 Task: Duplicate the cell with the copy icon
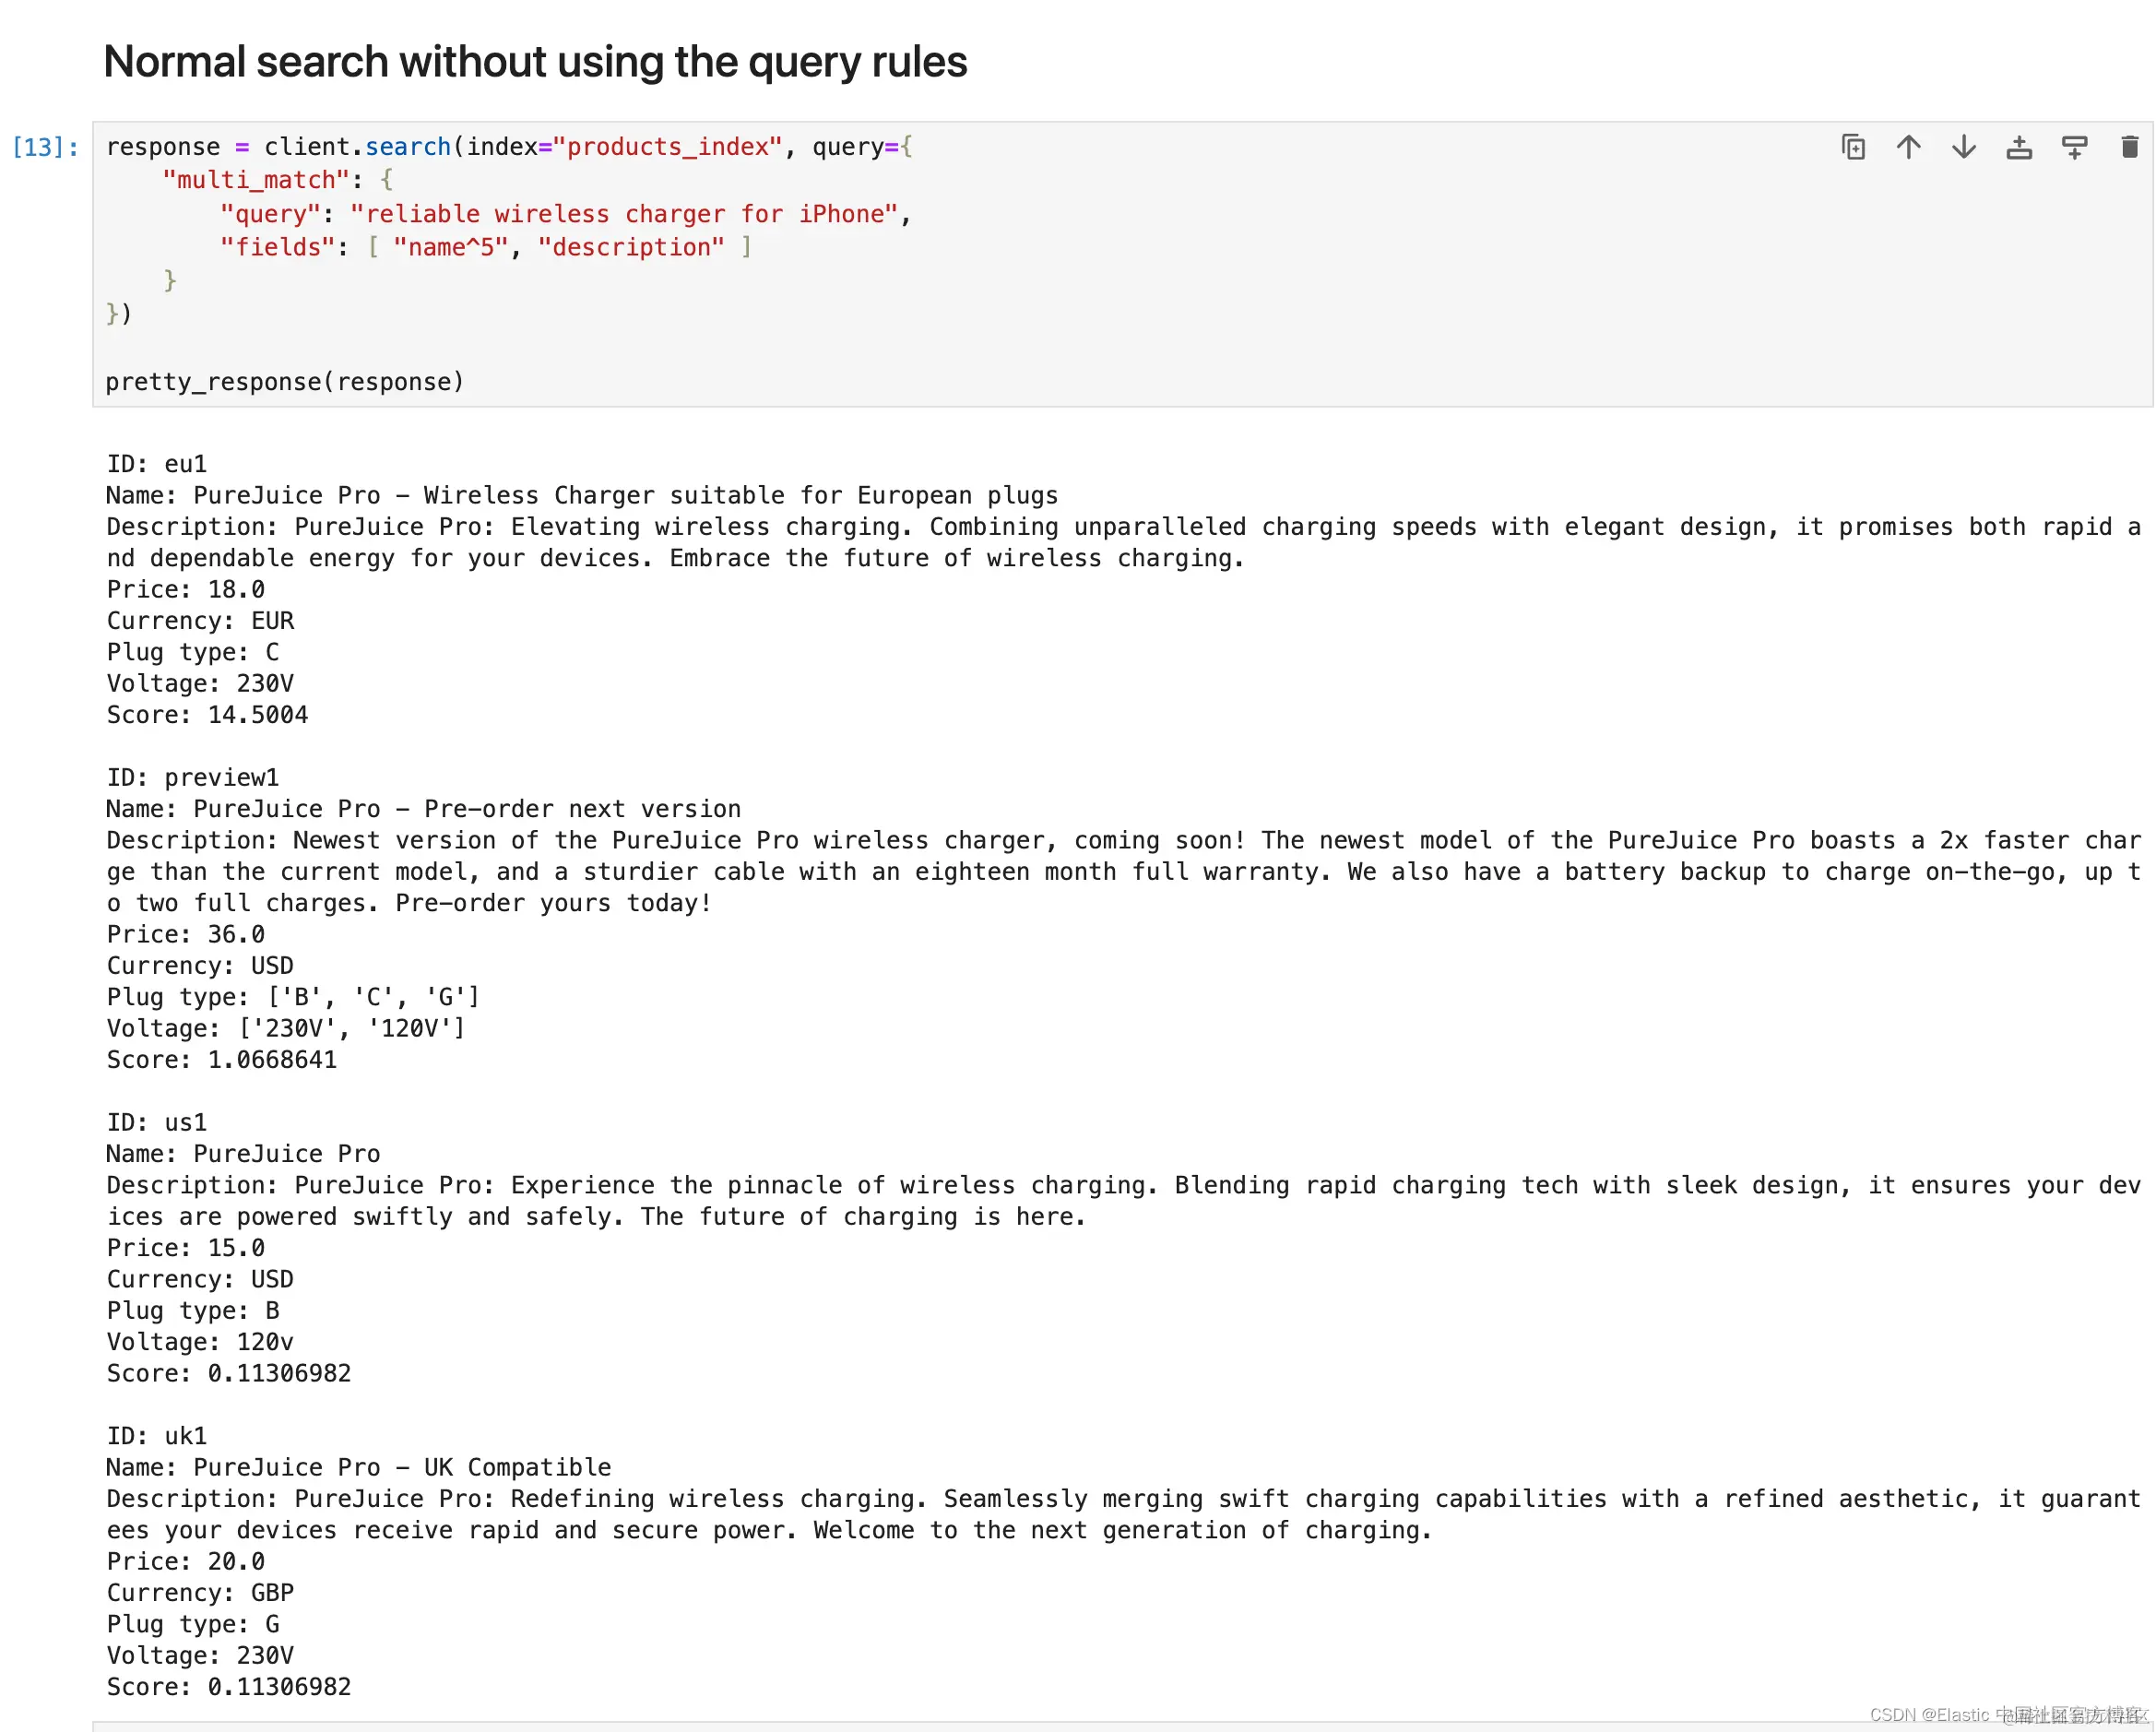click(1853, 148)
